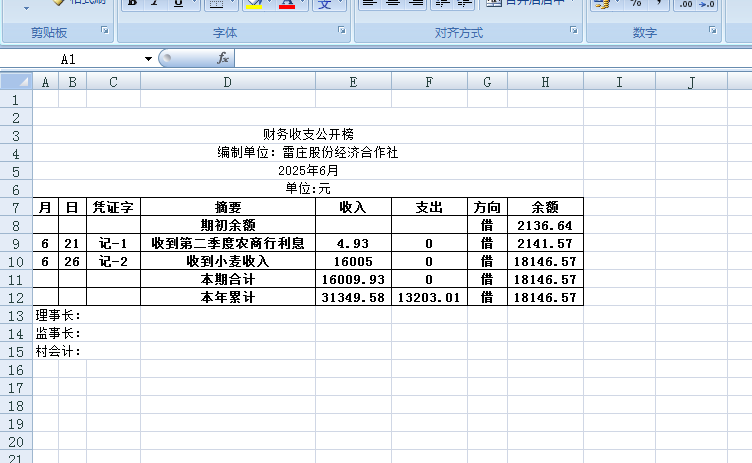
Task: Open the 字体 group dialog launcher
Action: click(342, 32)
